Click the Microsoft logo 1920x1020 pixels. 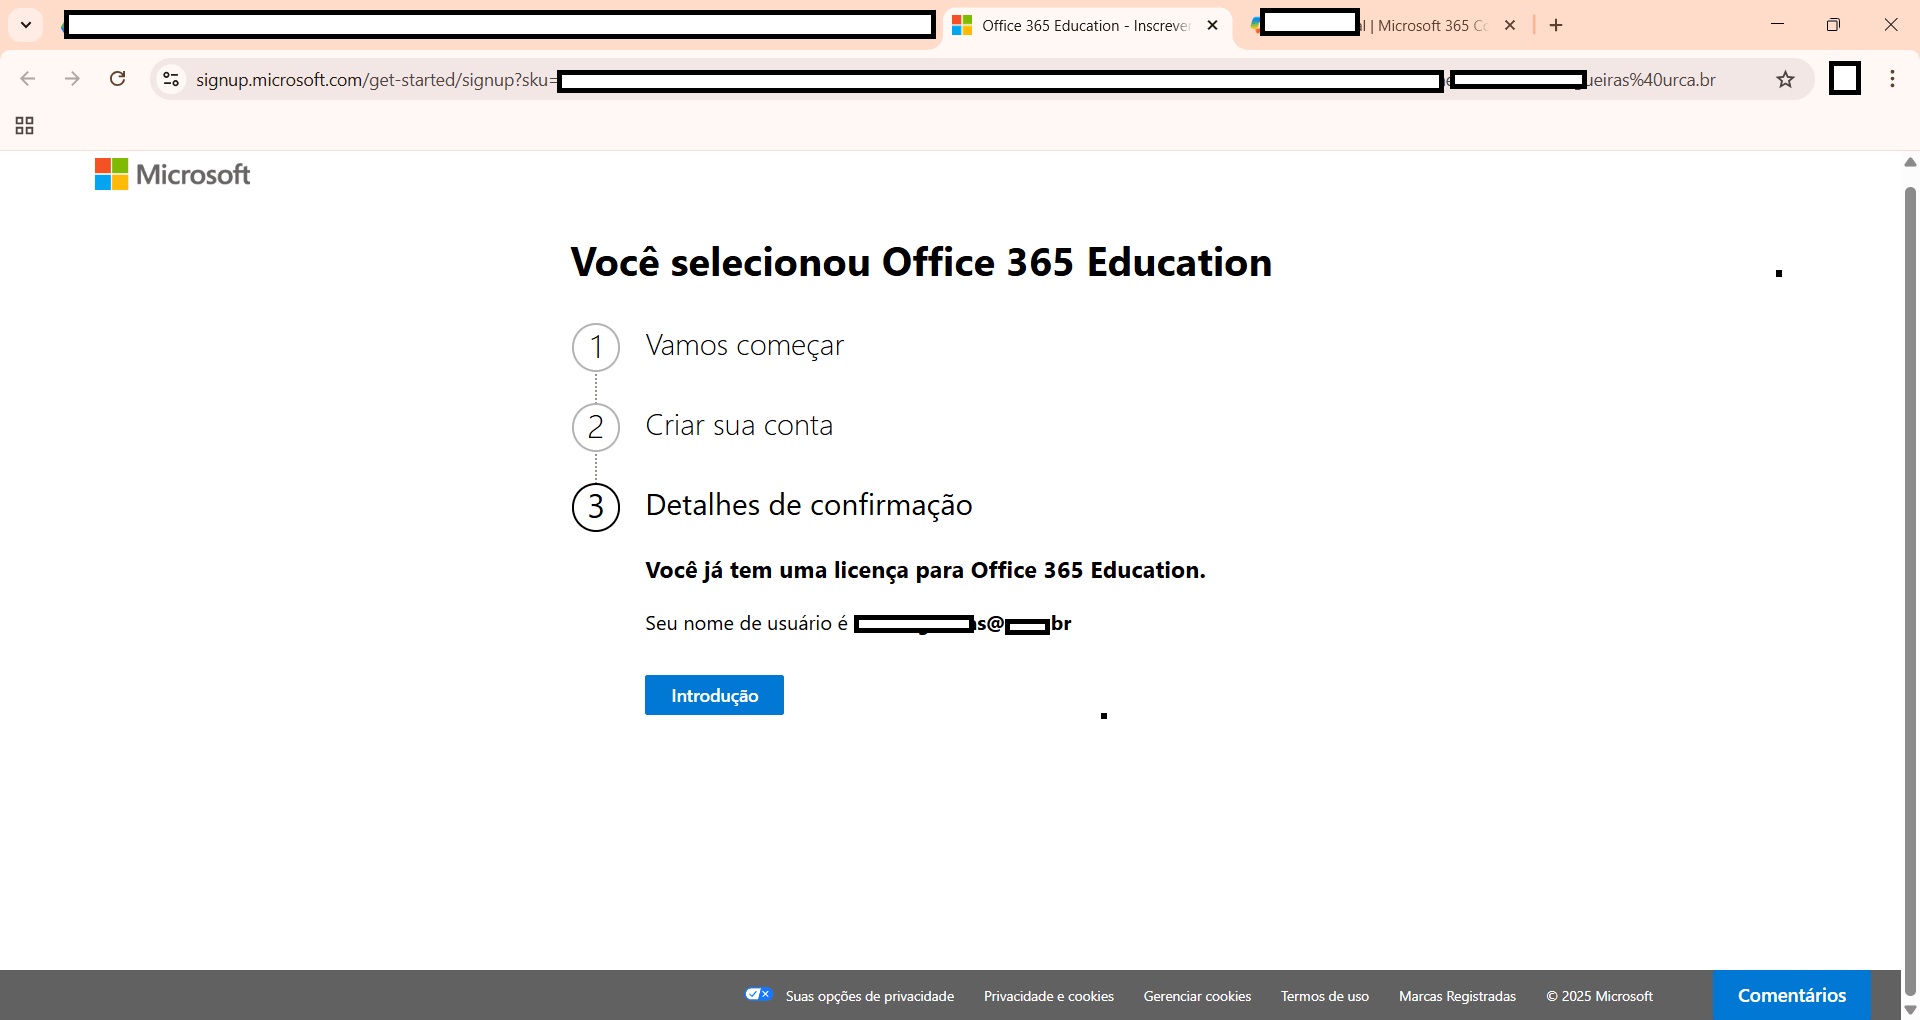172,174
